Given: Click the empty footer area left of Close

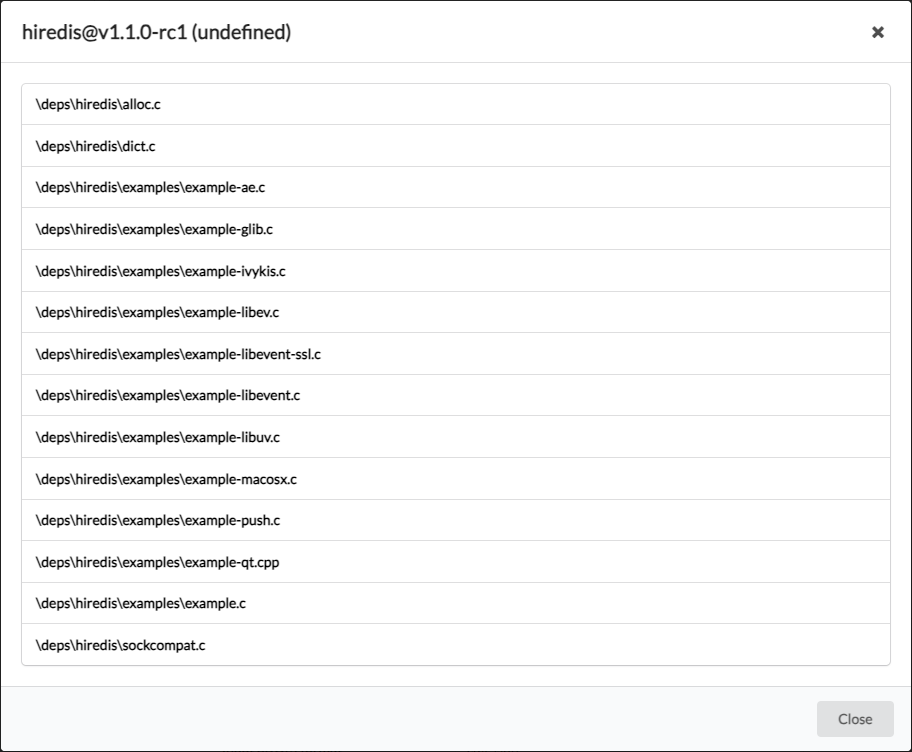Looking at the screenshot, I should [400, 719].
